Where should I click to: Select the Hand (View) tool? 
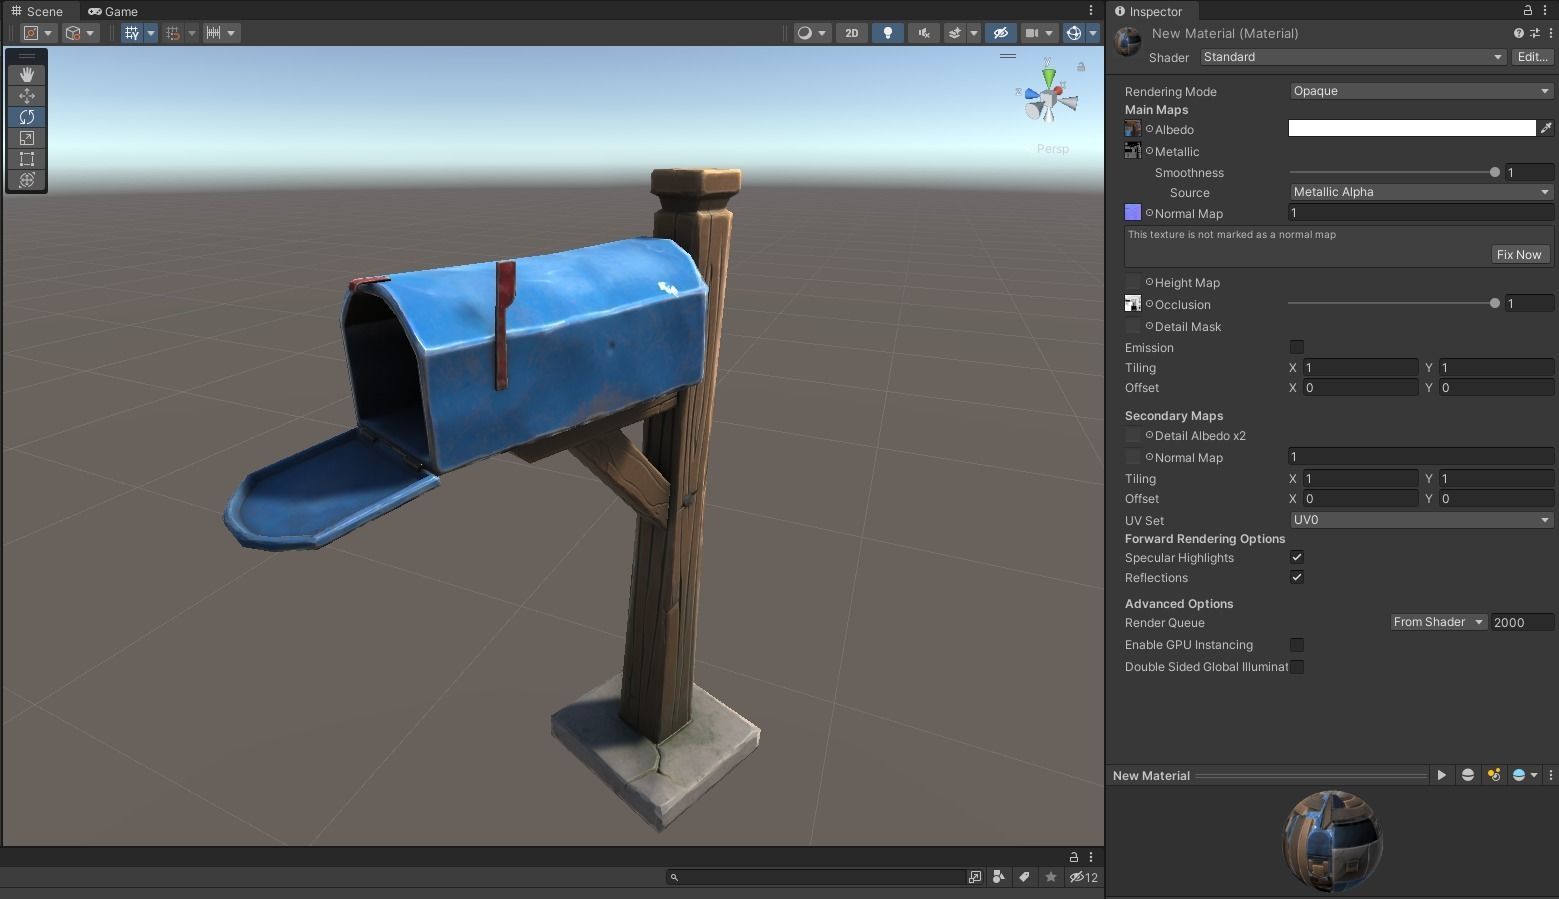point(27,74)
